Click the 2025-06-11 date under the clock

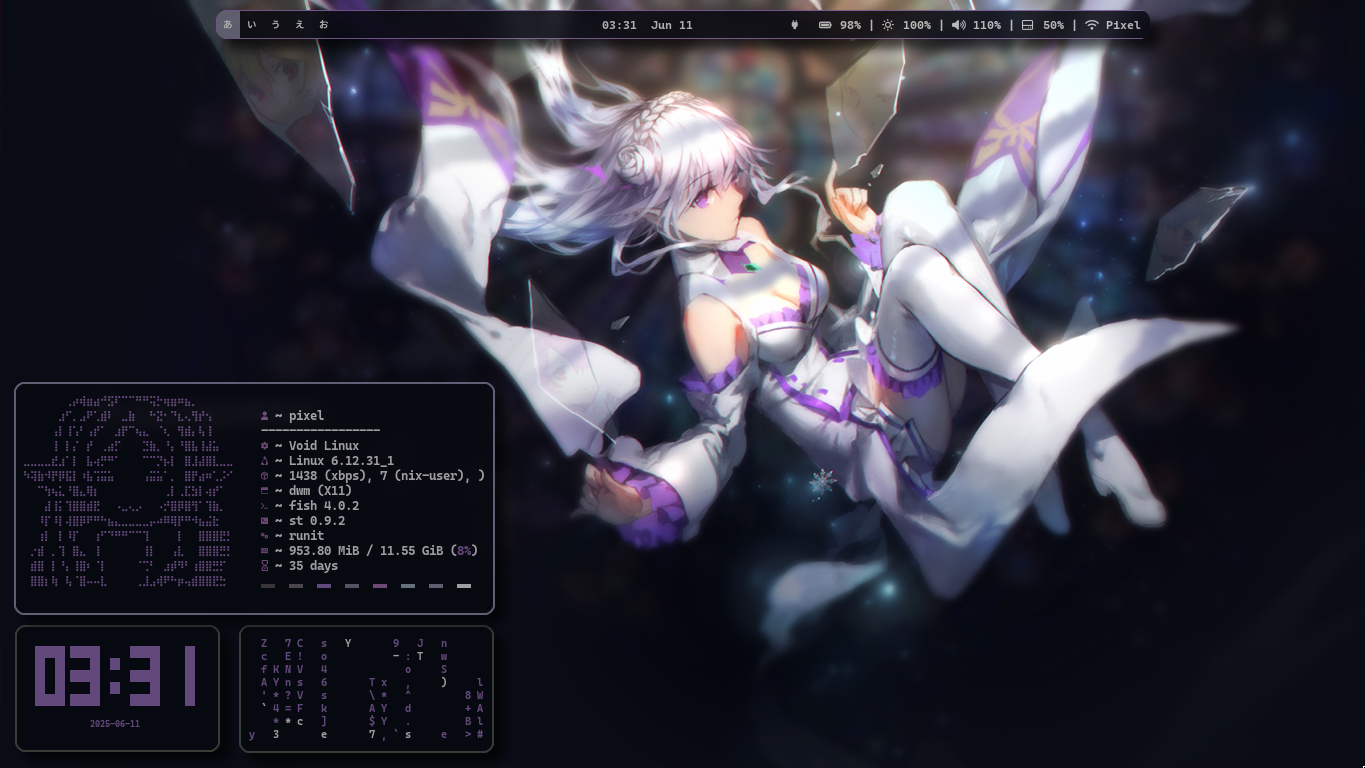[115, 724]
